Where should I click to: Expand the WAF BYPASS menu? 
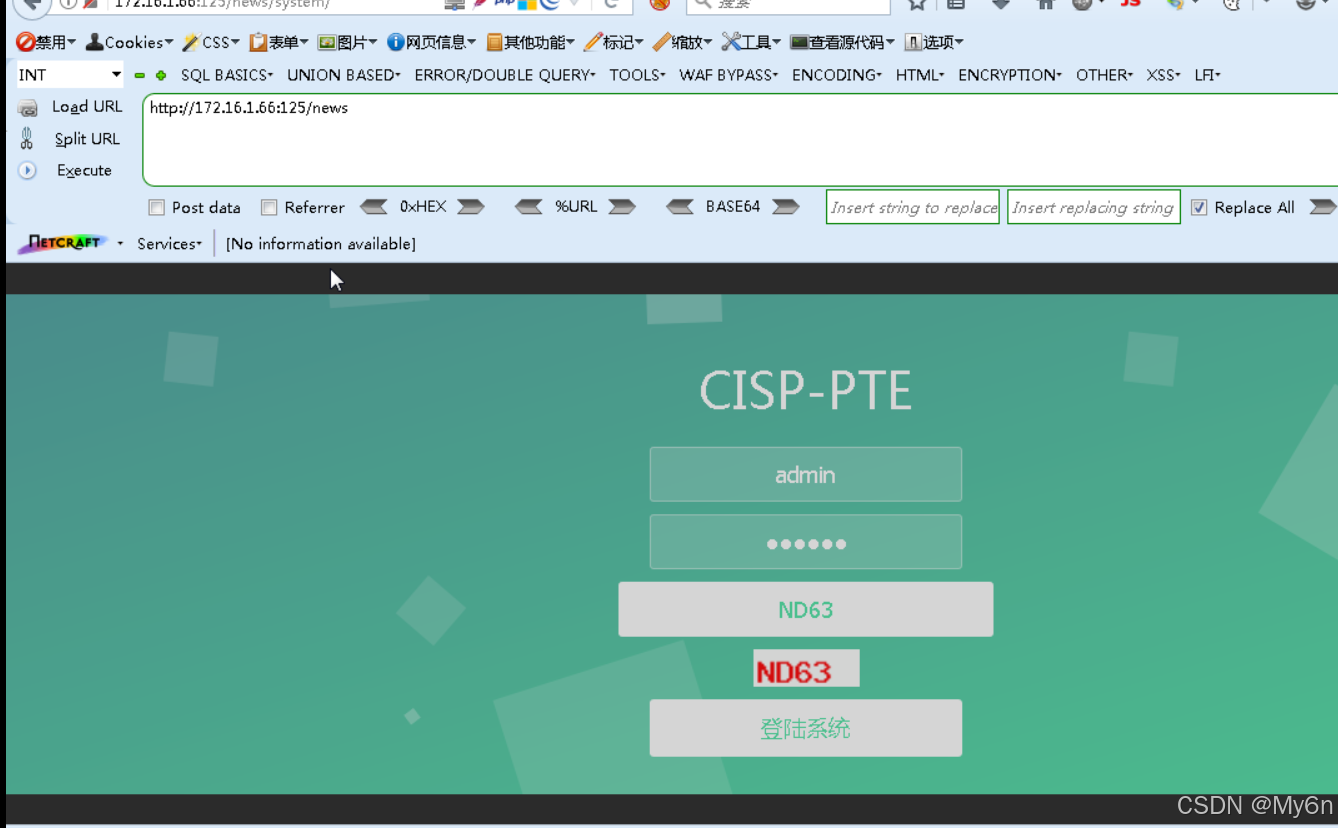click(729, 75)
